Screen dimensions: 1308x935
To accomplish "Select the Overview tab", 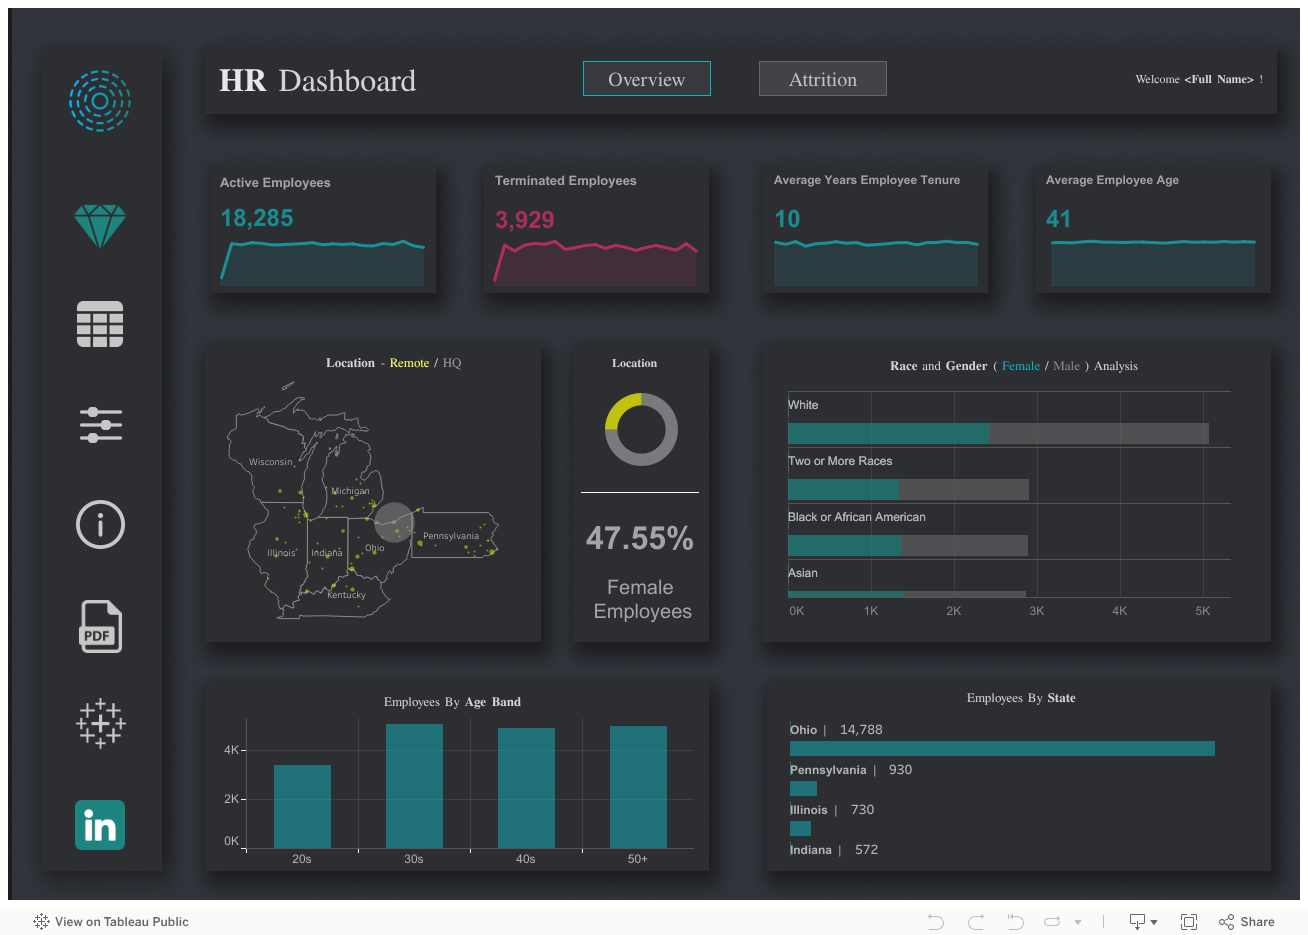I will coord(646,78).
